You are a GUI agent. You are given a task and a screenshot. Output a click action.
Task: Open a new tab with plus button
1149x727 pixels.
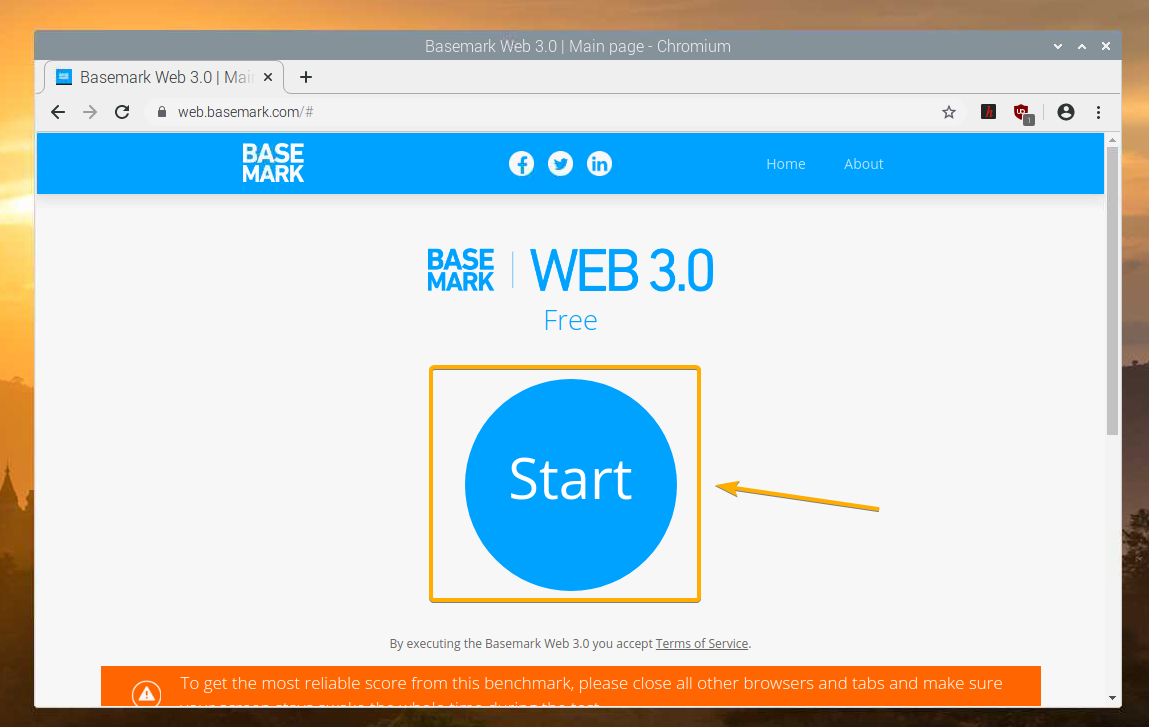tap(306, 77)
